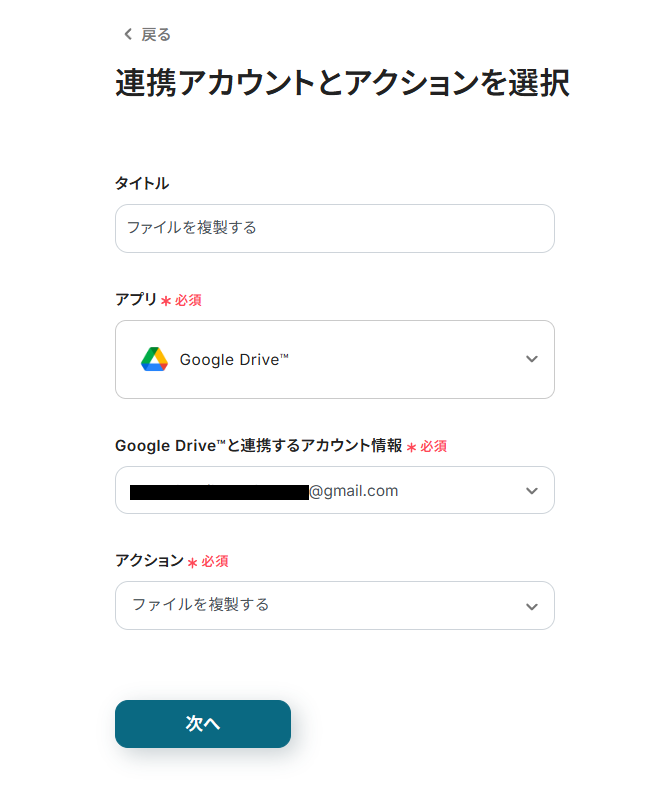The image size is (667, 795).
Task: Click the 必須 marker beside account info label
Action: click(433, 446)
